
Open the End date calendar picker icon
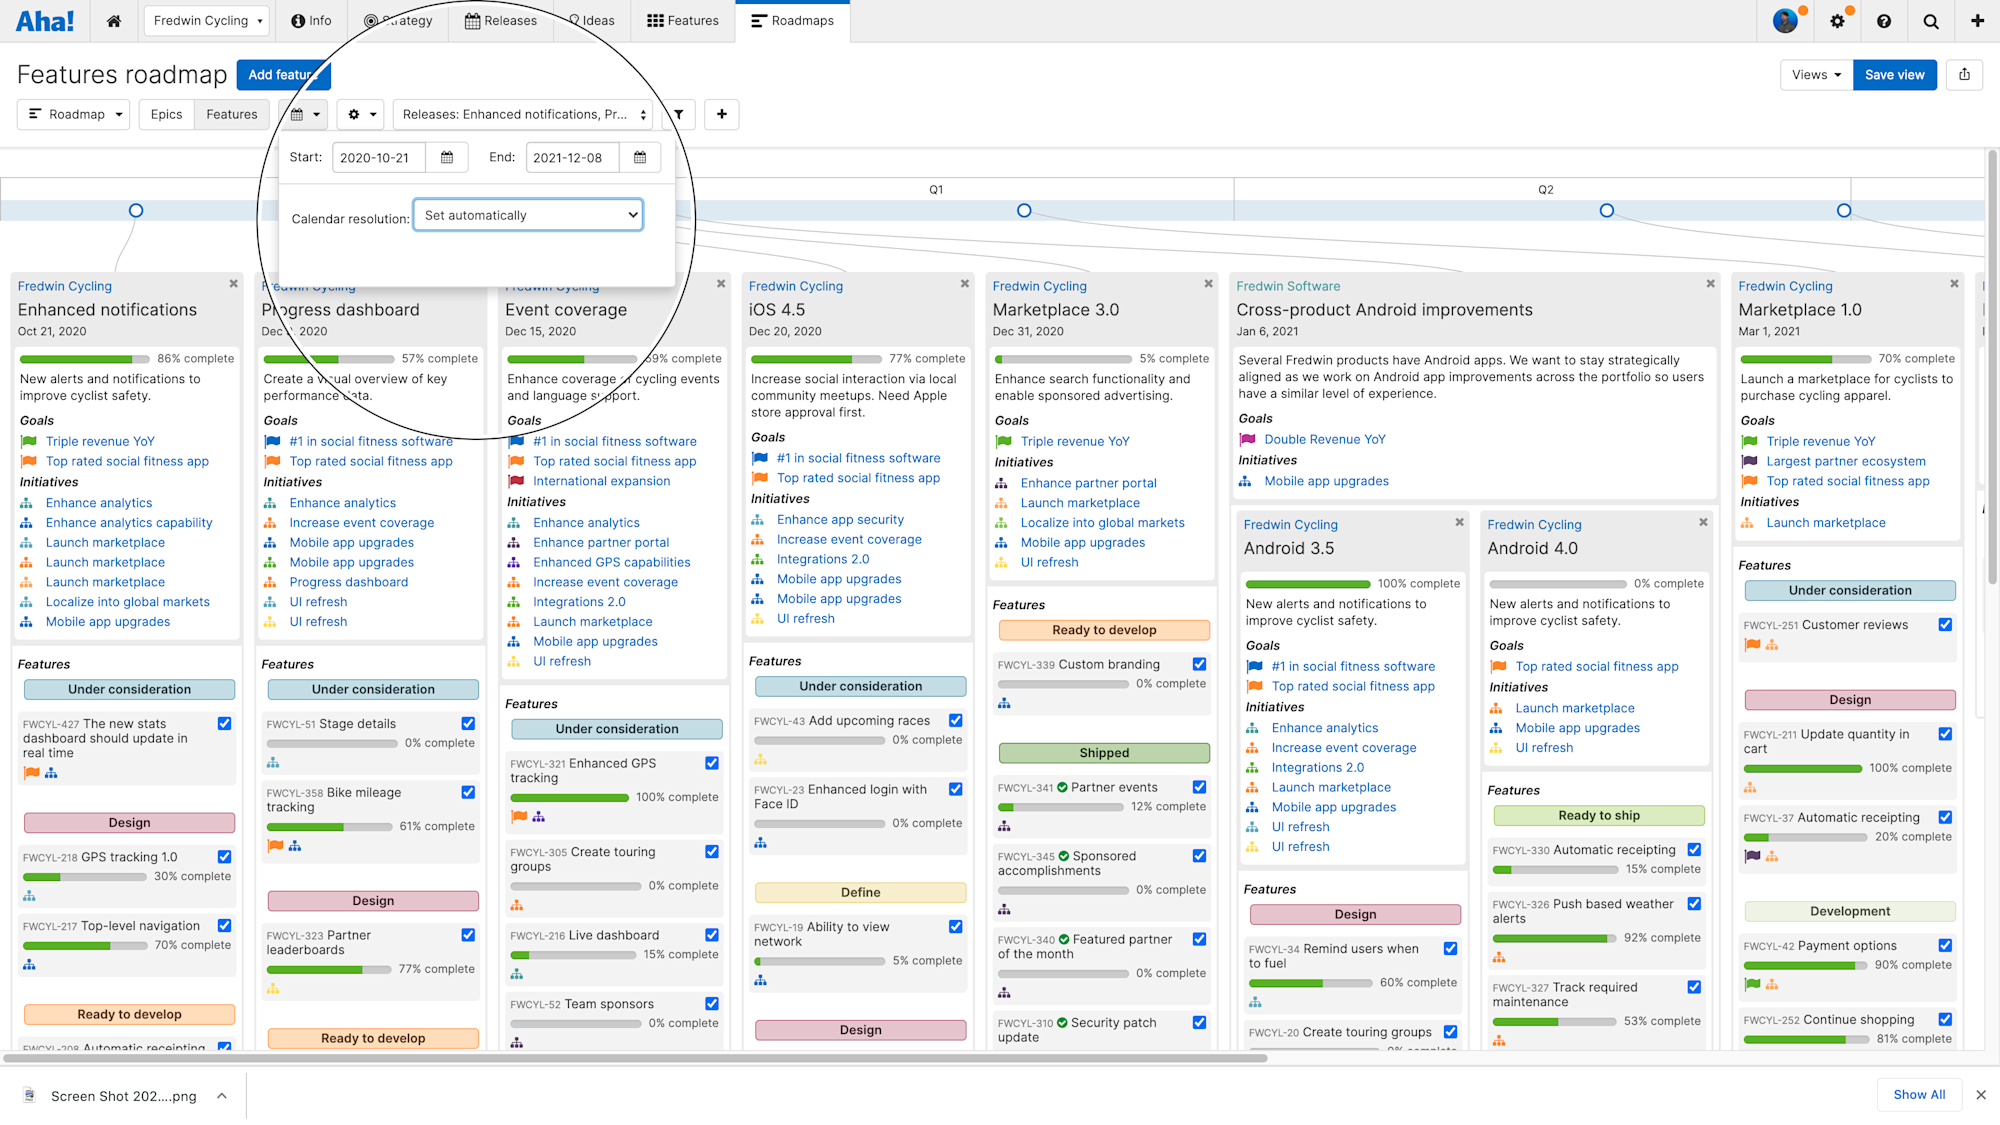(640, 158)
